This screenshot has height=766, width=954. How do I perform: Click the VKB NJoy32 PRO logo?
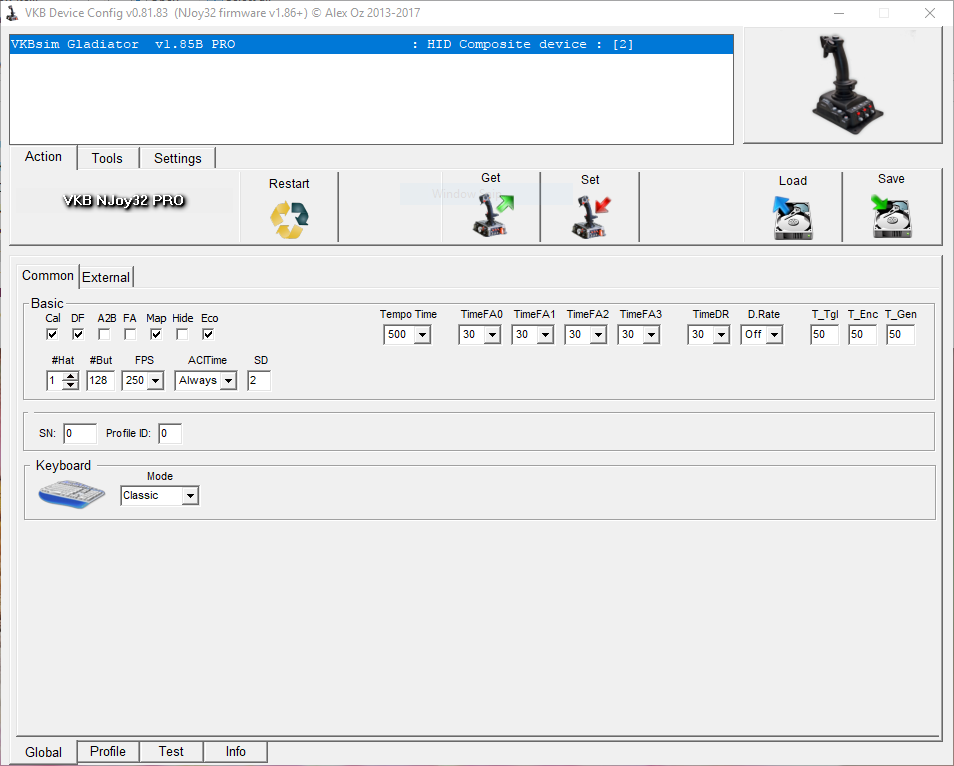[x=124, y=200]
